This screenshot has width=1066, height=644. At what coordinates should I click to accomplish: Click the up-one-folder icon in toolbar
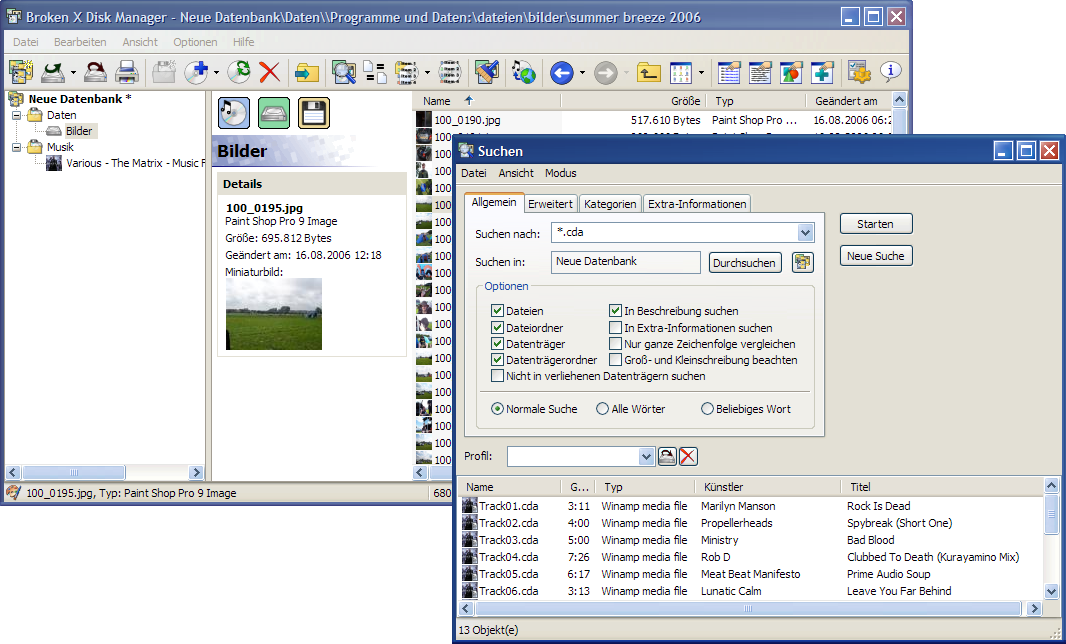click(x=649, y=72)
